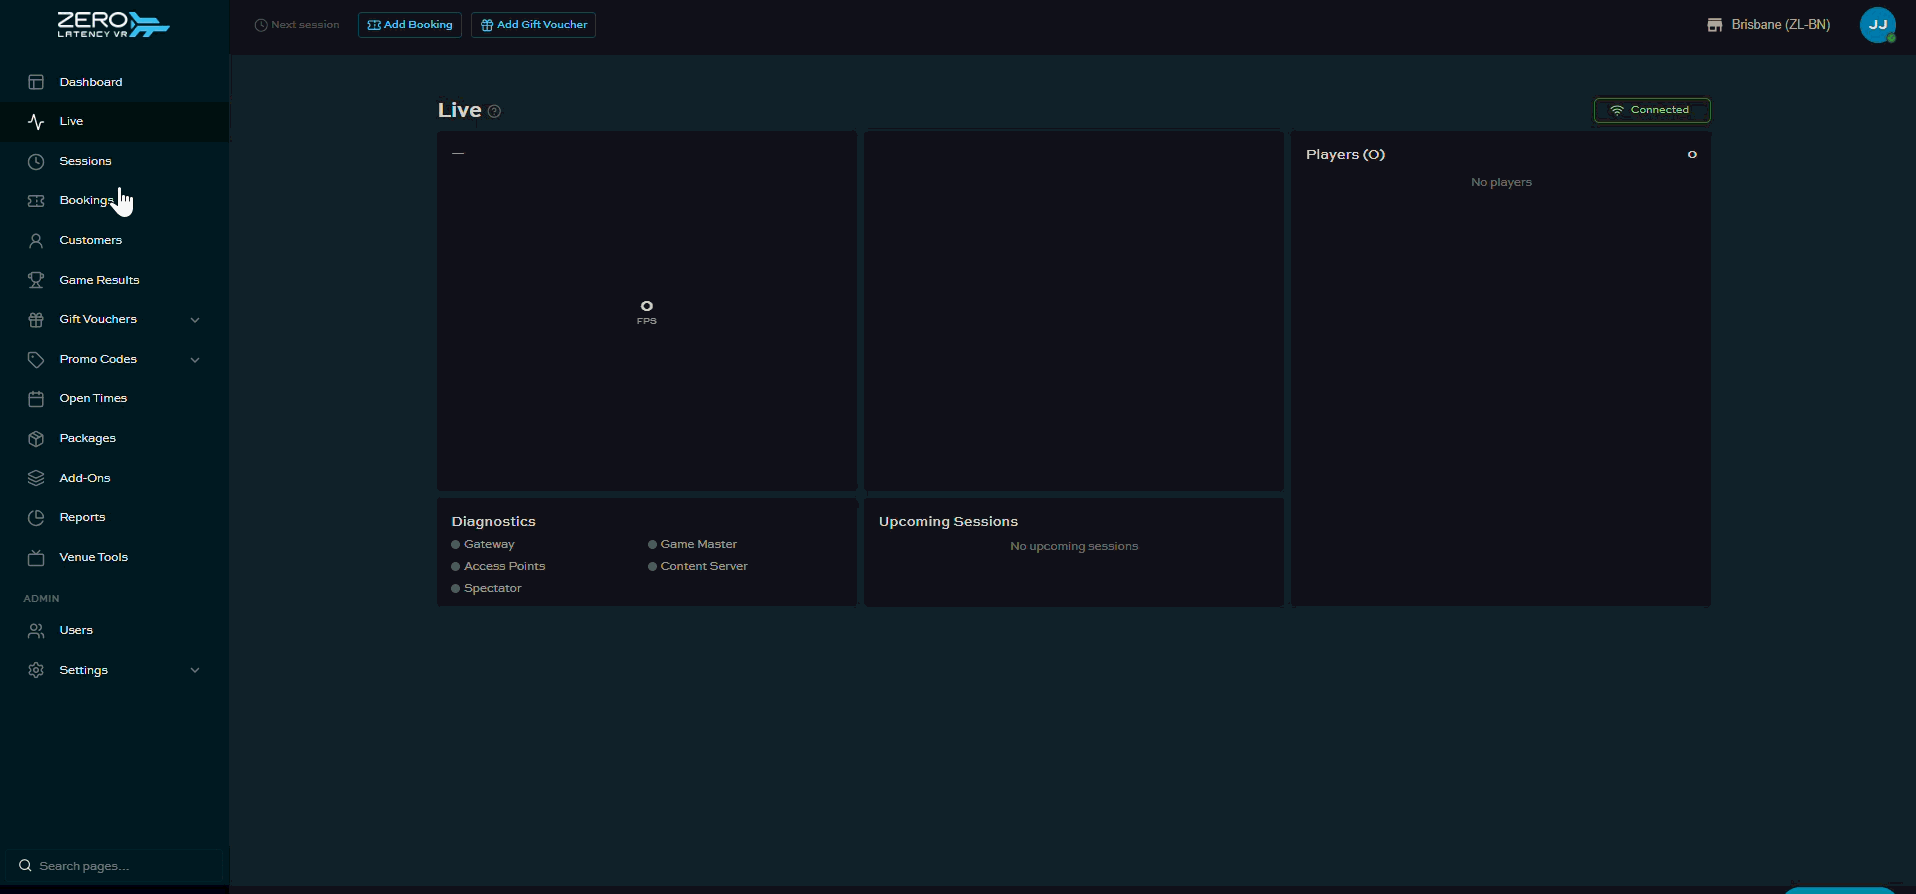Open the JJ user avatar menu

(1877, 25)
